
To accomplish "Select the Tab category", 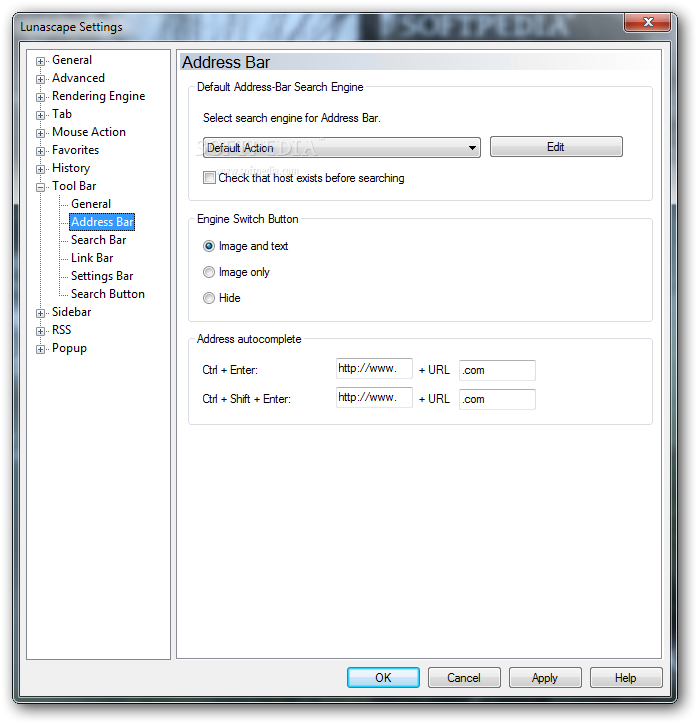I will pos(62,114).
